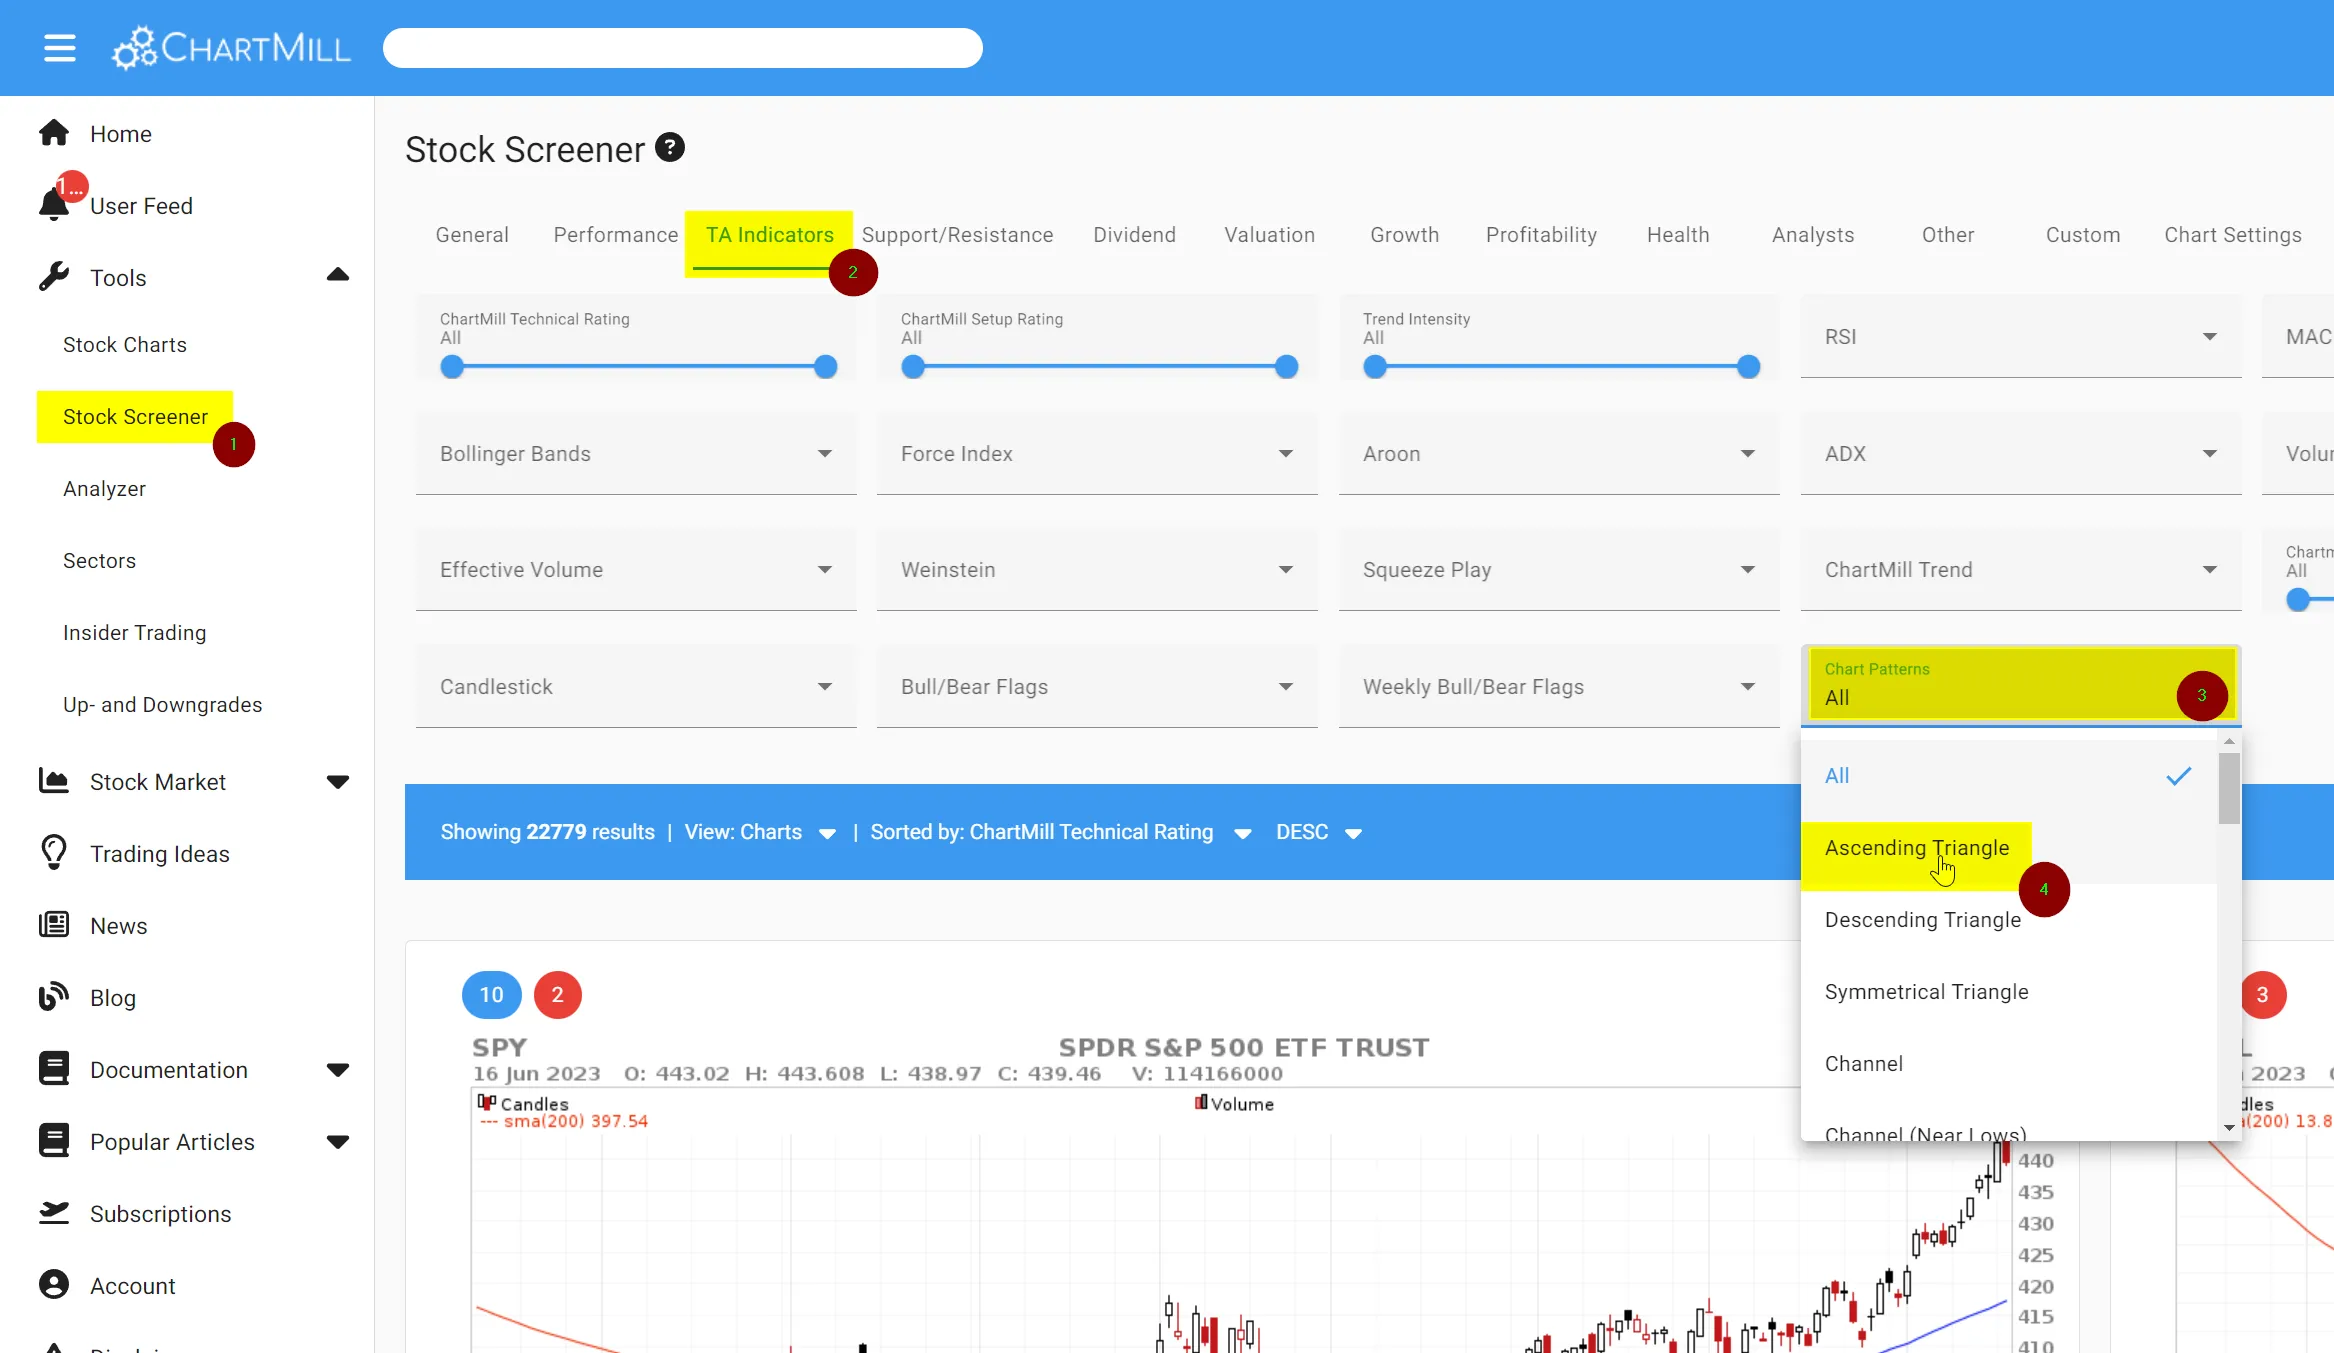Click the Account person icon

pyautogui.click(x=54, y=1285)
